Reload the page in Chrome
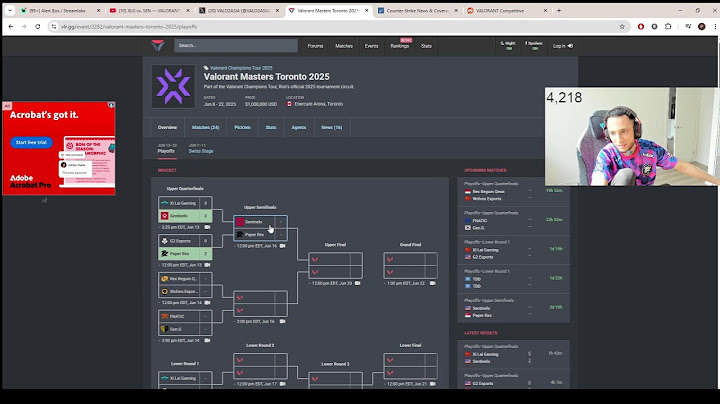720x404 pixels. click(38, 27)
